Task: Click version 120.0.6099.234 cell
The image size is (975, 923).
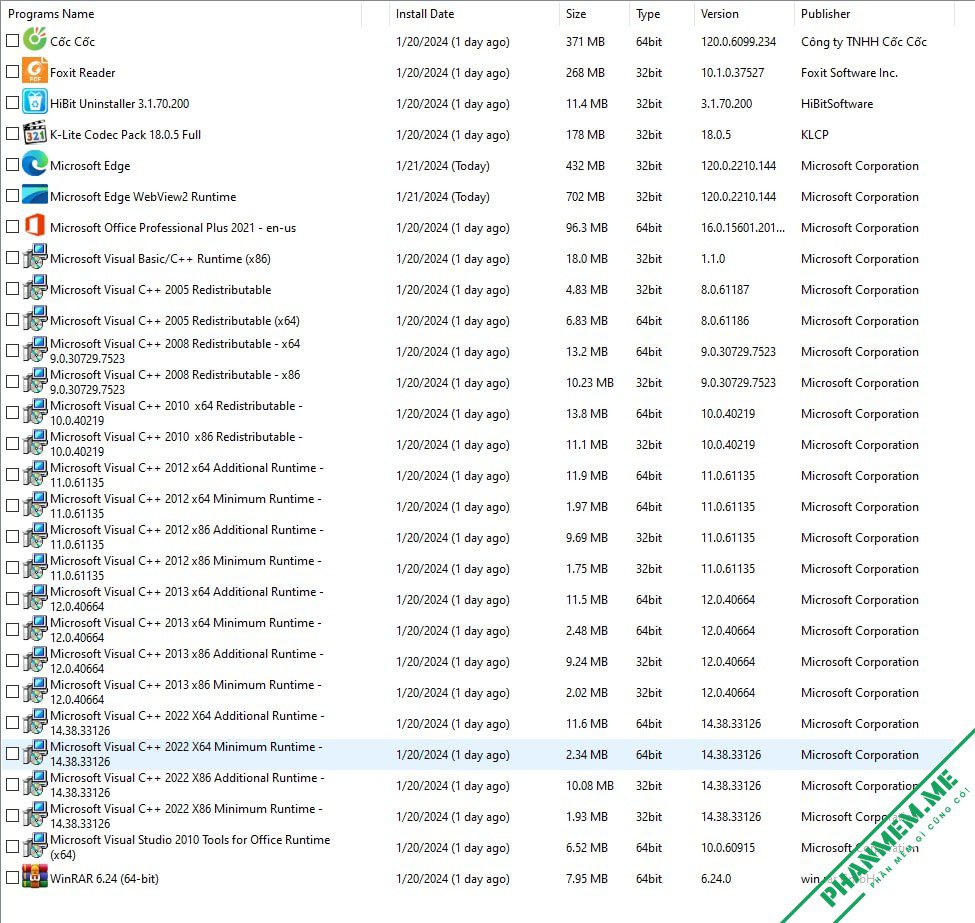Action: click(x=738, y=42)
